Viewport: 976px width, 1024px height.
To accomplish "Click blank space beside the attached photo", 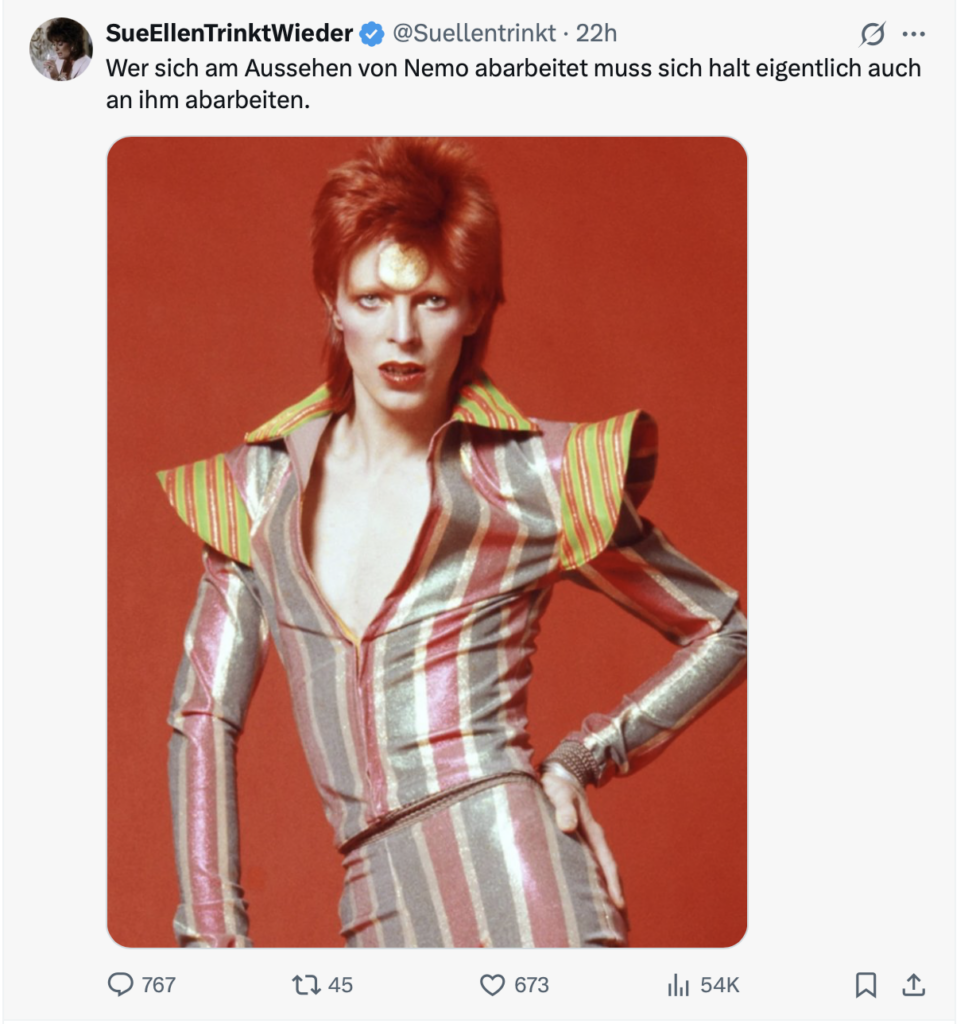I will pos(849,541).
